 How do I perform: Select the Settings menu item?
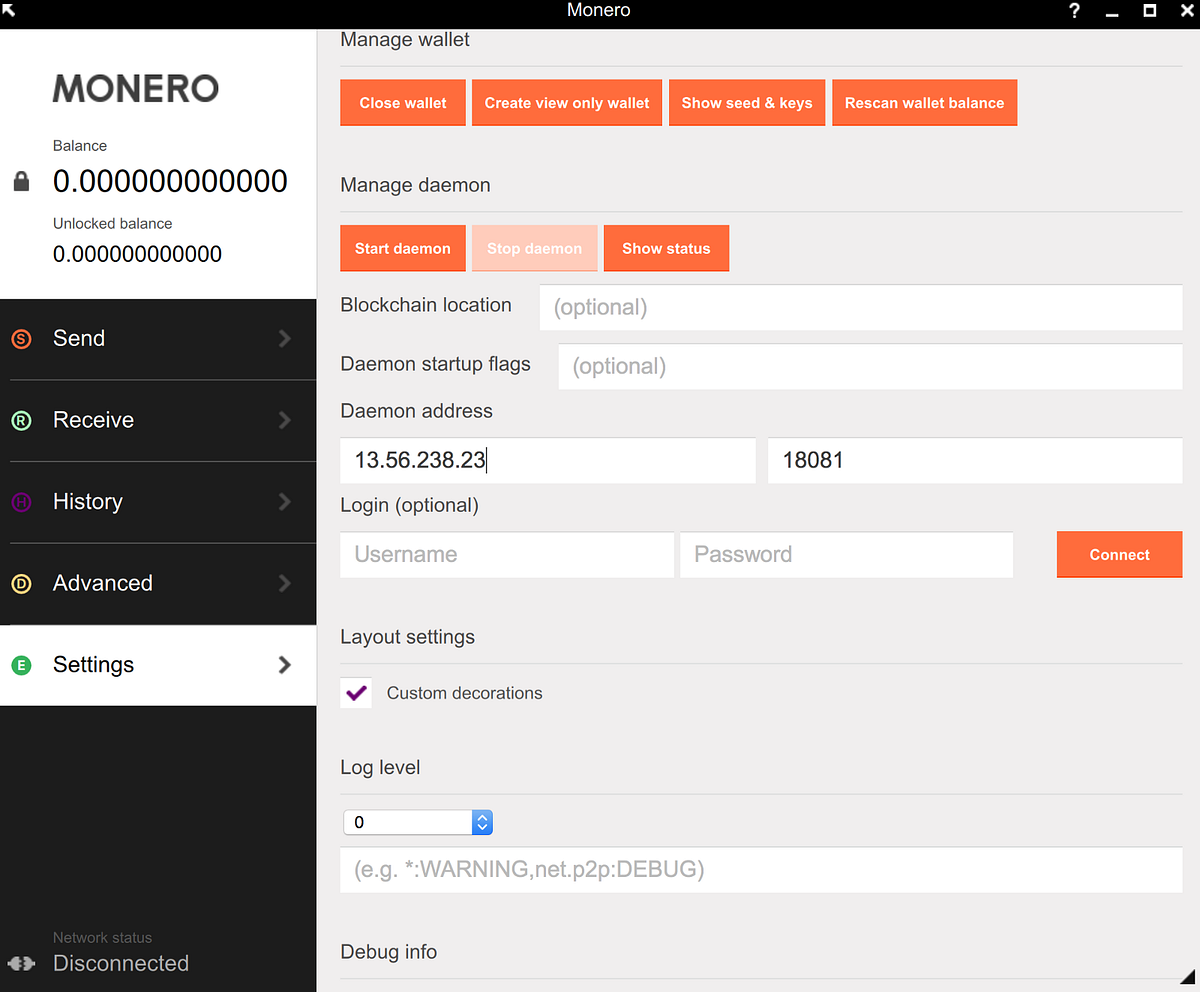pos(158,665)
